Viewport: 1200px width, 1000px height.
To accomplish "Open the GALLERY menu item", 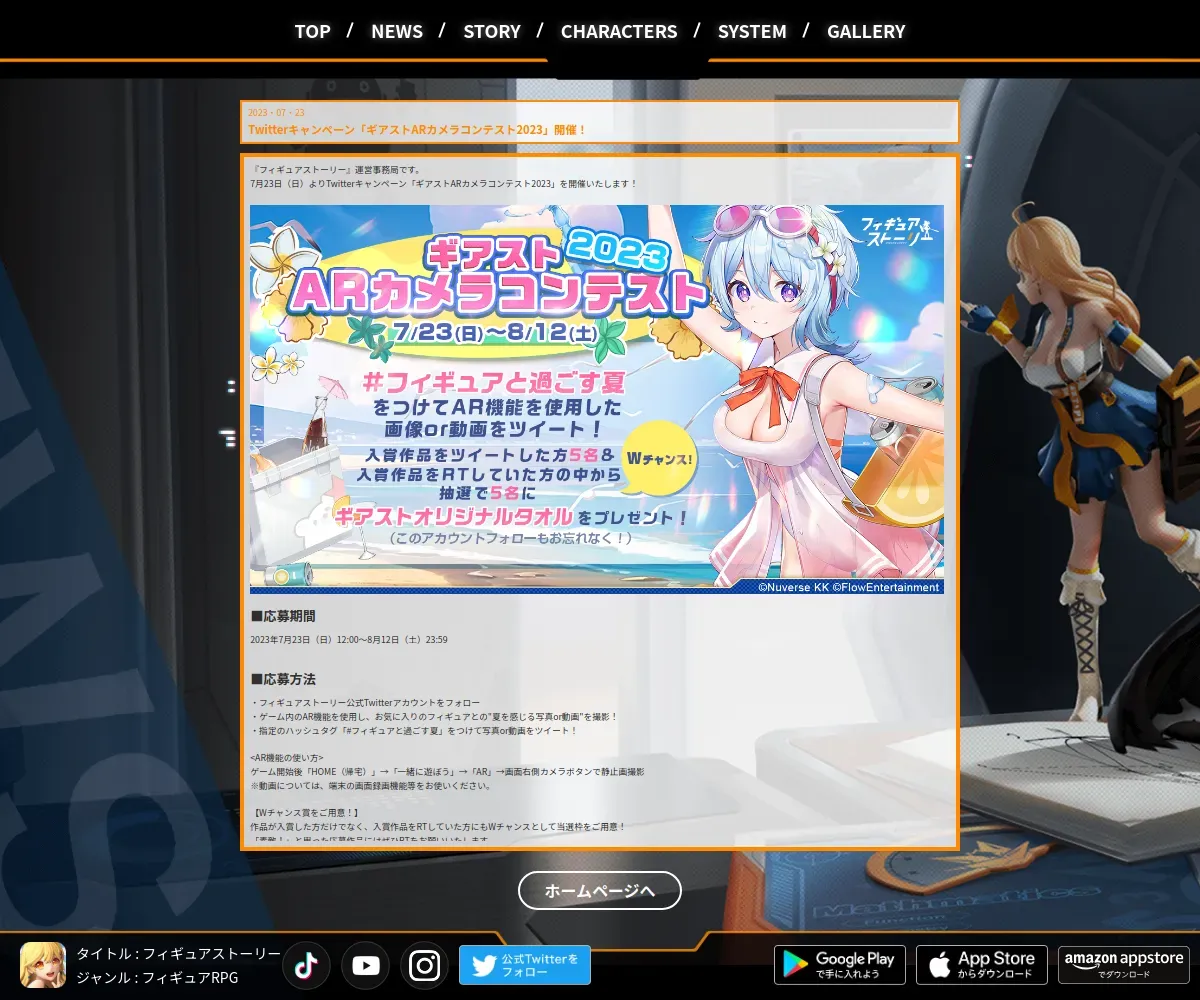I will point(866,31).
